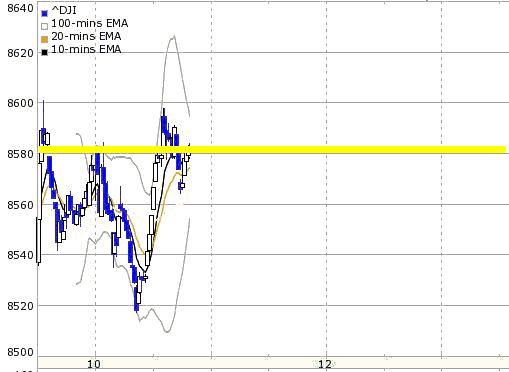Select the 20-mins EMA legend label
Screen dimensions: 509x372
pyautogui.click(x=86, y=36)
